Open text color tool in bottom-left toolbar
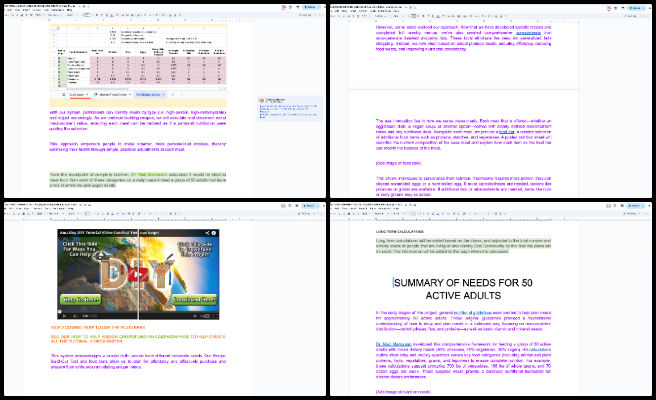656x400 pixels. 112,213
